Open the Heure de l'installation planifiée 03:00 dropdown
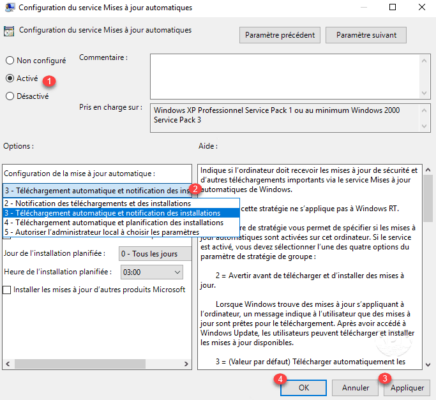 pyautogui.click(x=151, y=272)
